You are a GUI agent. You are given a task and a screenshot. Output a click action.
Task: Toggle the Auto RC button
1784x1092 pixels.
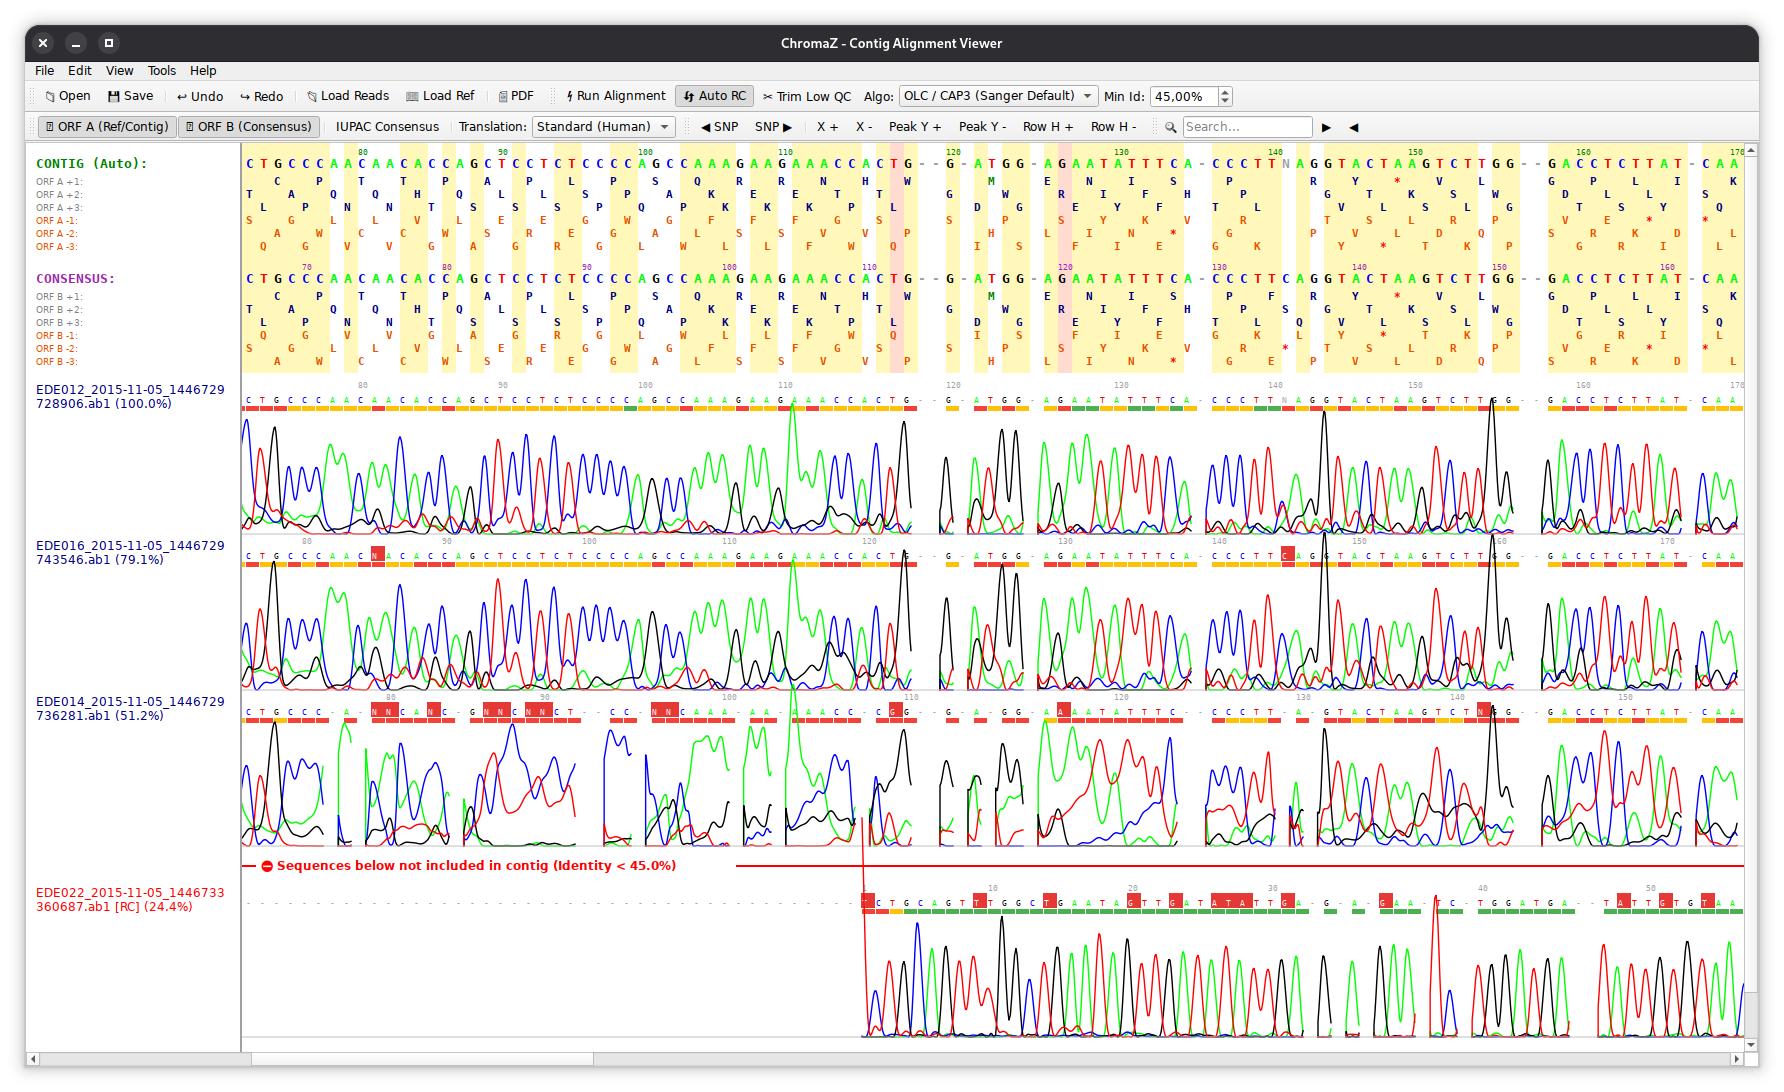(x=714, y=96)
